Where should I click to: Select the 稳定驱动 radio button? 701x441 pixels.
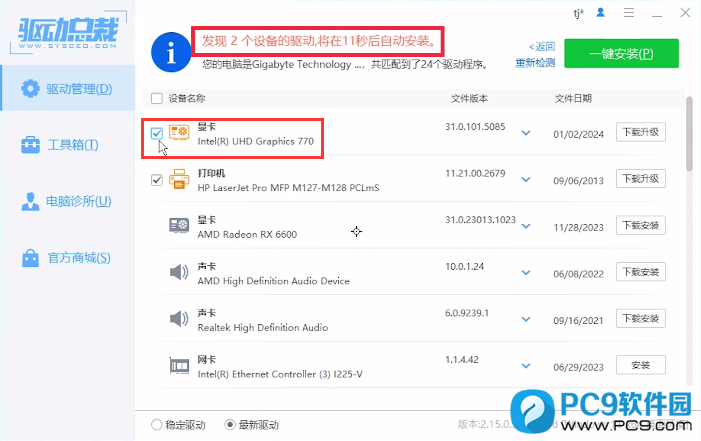[x=156, y=424]
